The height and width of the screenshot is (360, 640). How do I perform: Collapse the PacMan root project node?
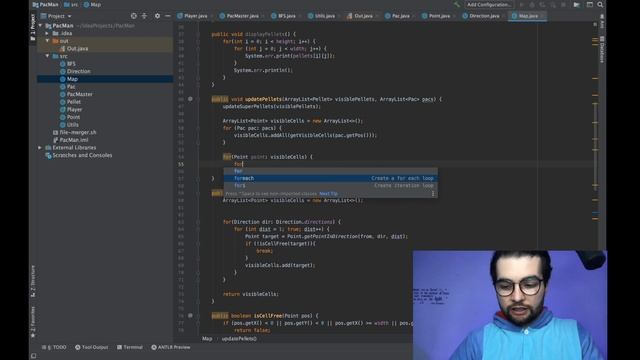pos(40,26)
